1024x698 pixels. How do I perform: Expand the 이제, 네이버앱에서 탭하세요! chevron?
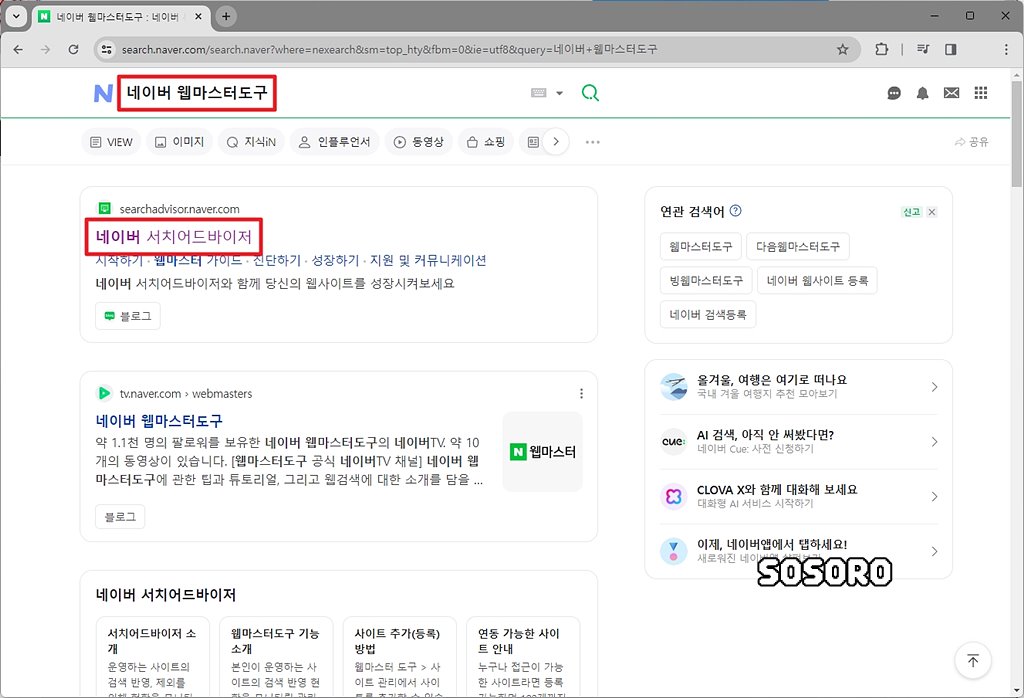coord(935,551)
